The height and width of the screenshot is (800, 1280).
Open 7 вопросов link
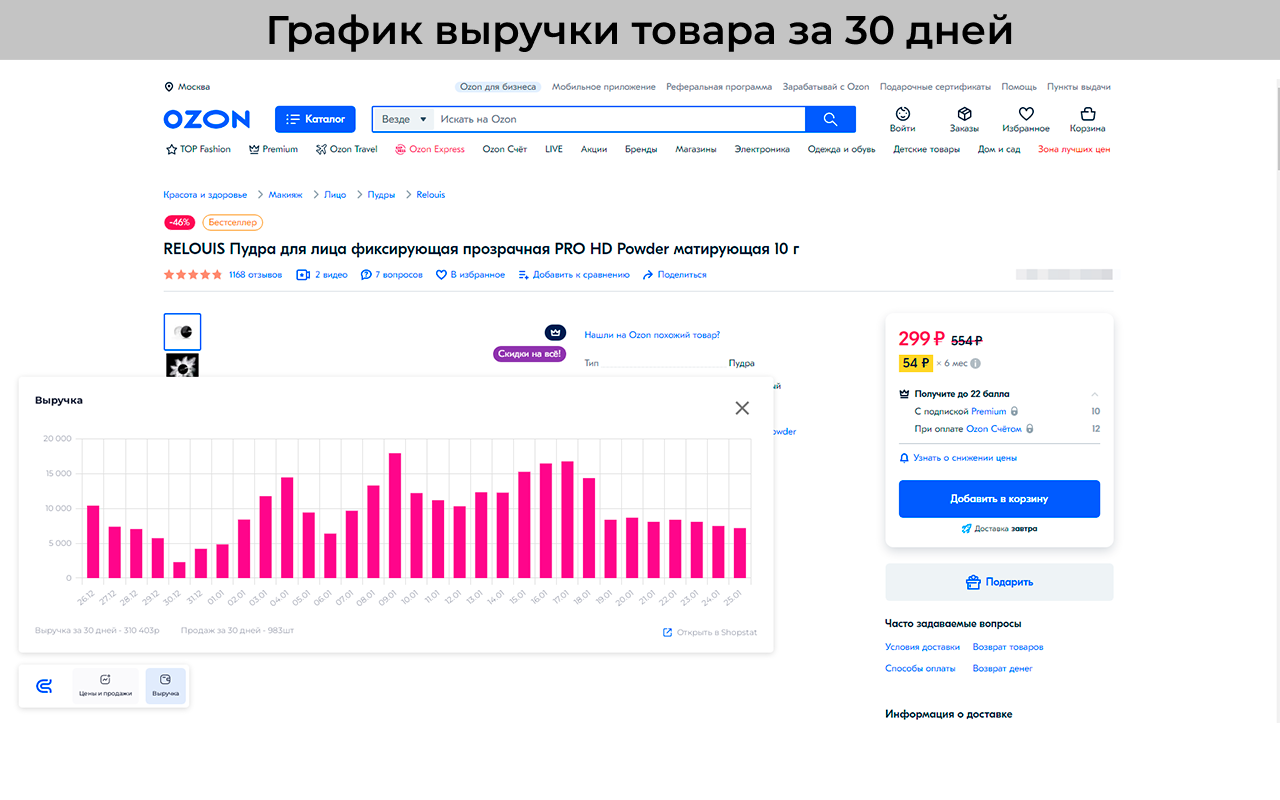point(392,275)
